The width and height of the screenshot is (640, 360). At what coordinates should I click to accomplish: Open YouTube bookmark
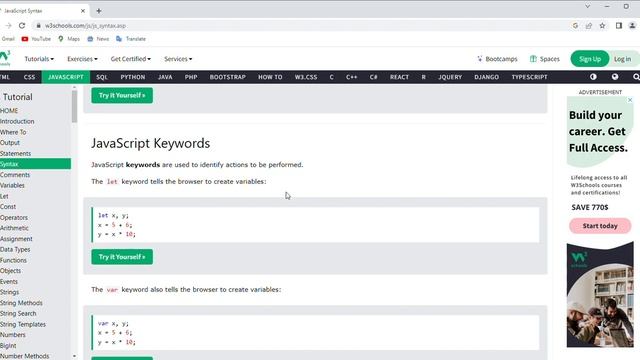36,39
